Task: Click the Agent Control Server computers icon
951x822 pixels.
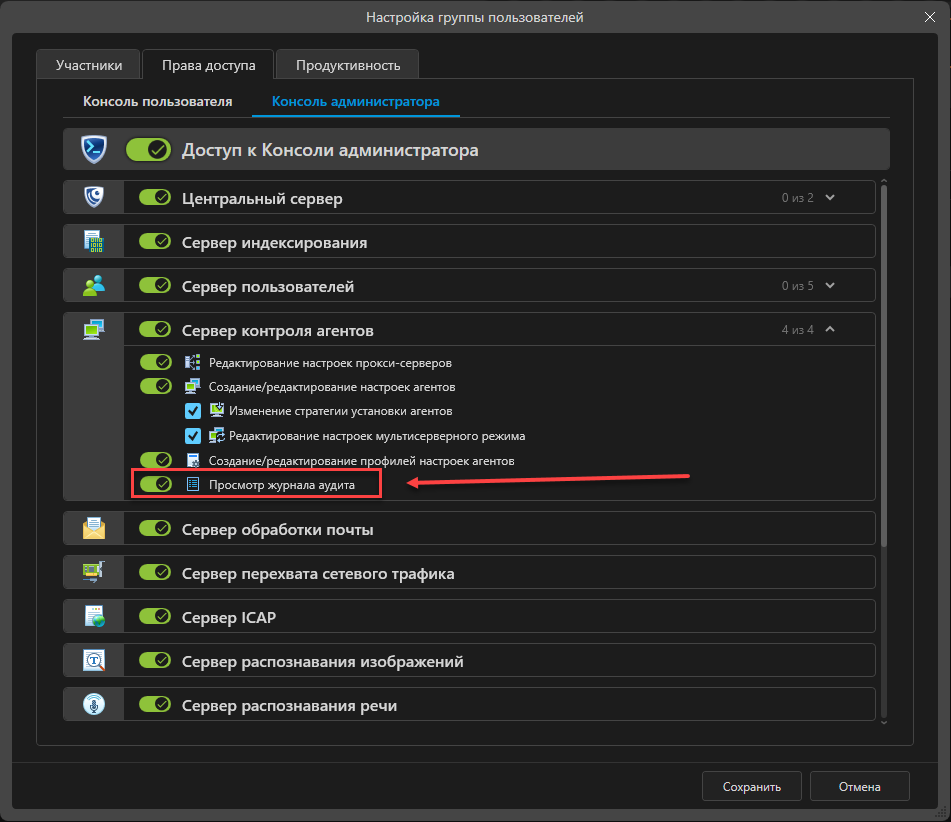Action: [94, 330]
